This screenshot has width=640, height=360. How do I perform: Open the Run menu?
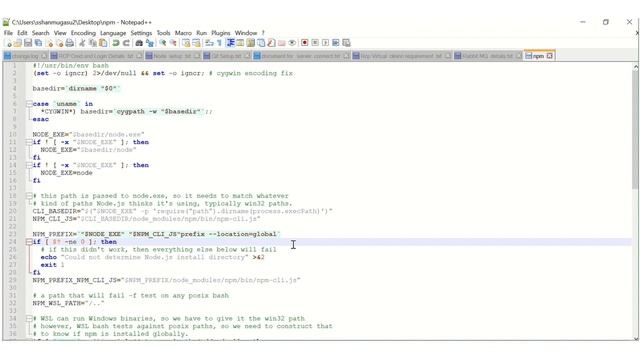click(x=201, y=33)
